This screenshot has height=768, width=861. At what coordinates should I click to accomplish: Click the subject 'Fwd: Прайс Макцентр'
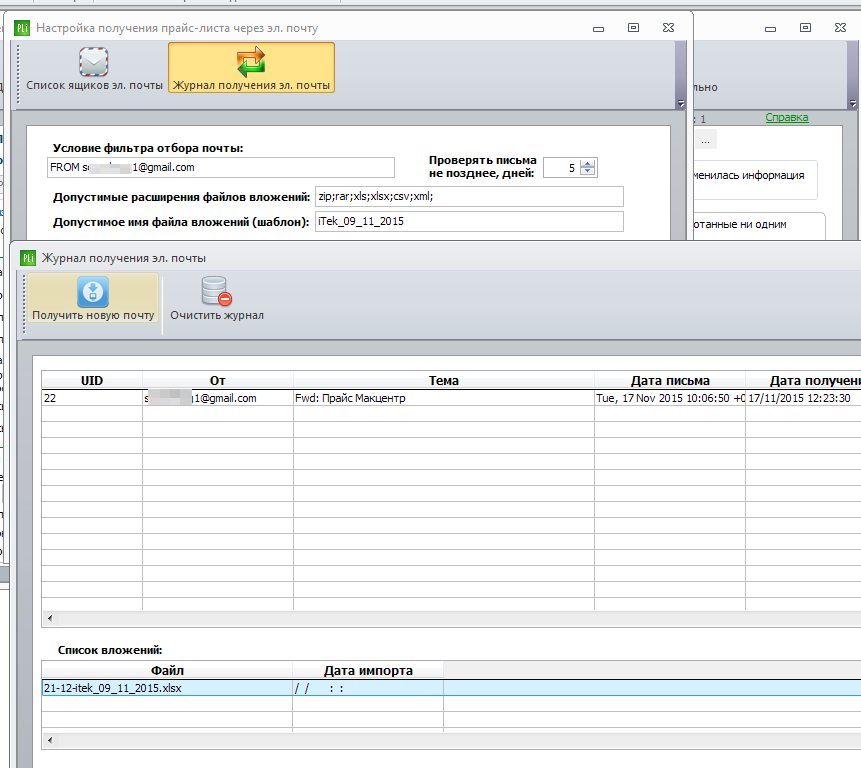coord(350,398)
